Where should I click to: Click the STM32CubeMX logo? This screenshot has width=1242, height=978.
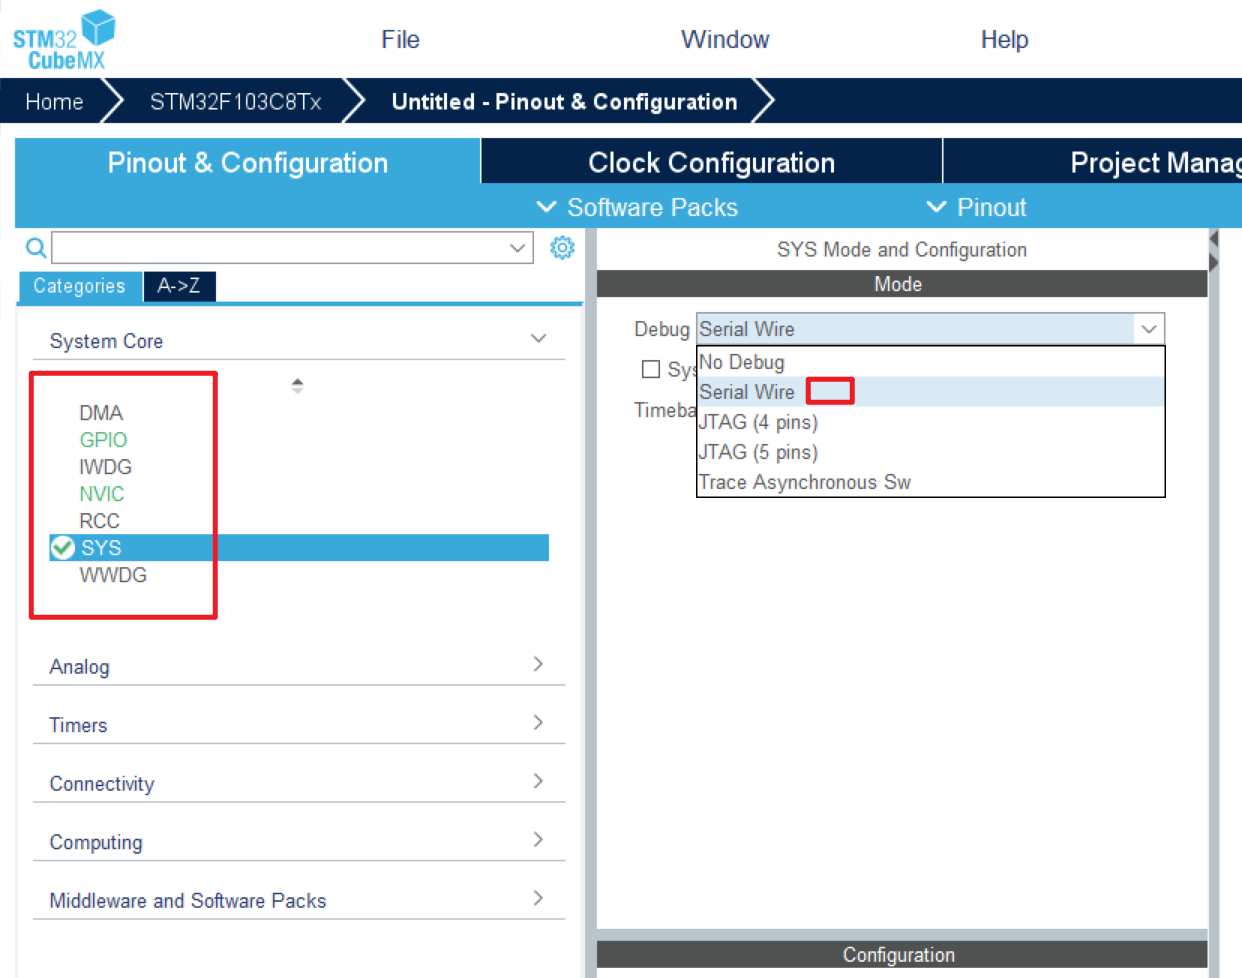coord(64,40)
